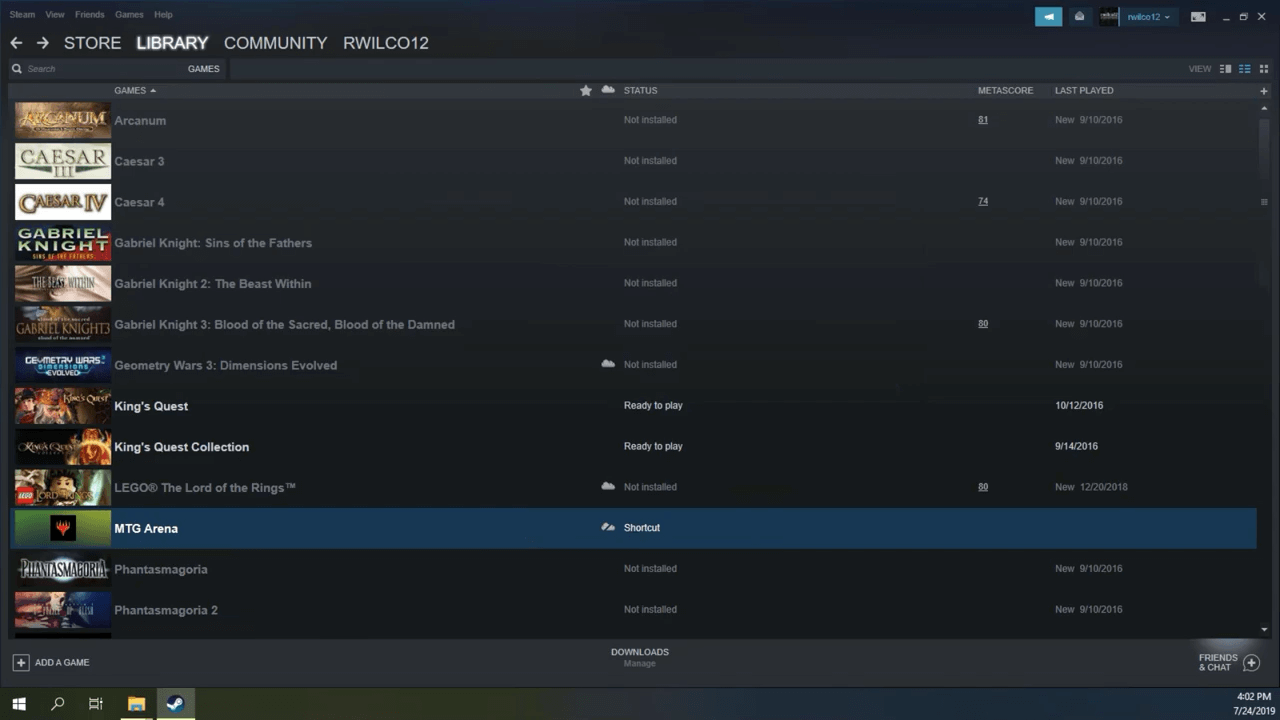Sort by GAMES column header
1280x720 pixels.
click(x=135, y=90)
